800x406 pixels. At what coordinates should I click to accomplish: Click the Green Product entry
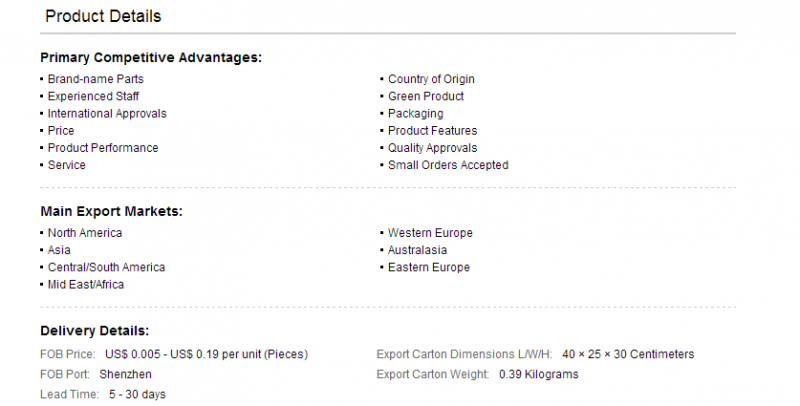coord(426,96)
